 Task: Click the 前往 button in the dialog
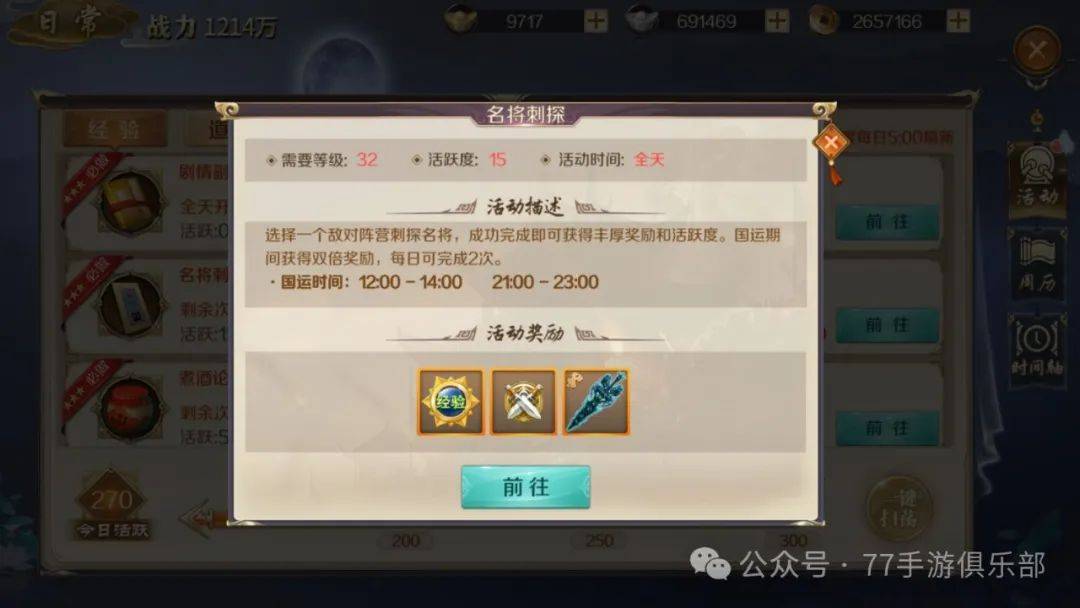point(526,487)
